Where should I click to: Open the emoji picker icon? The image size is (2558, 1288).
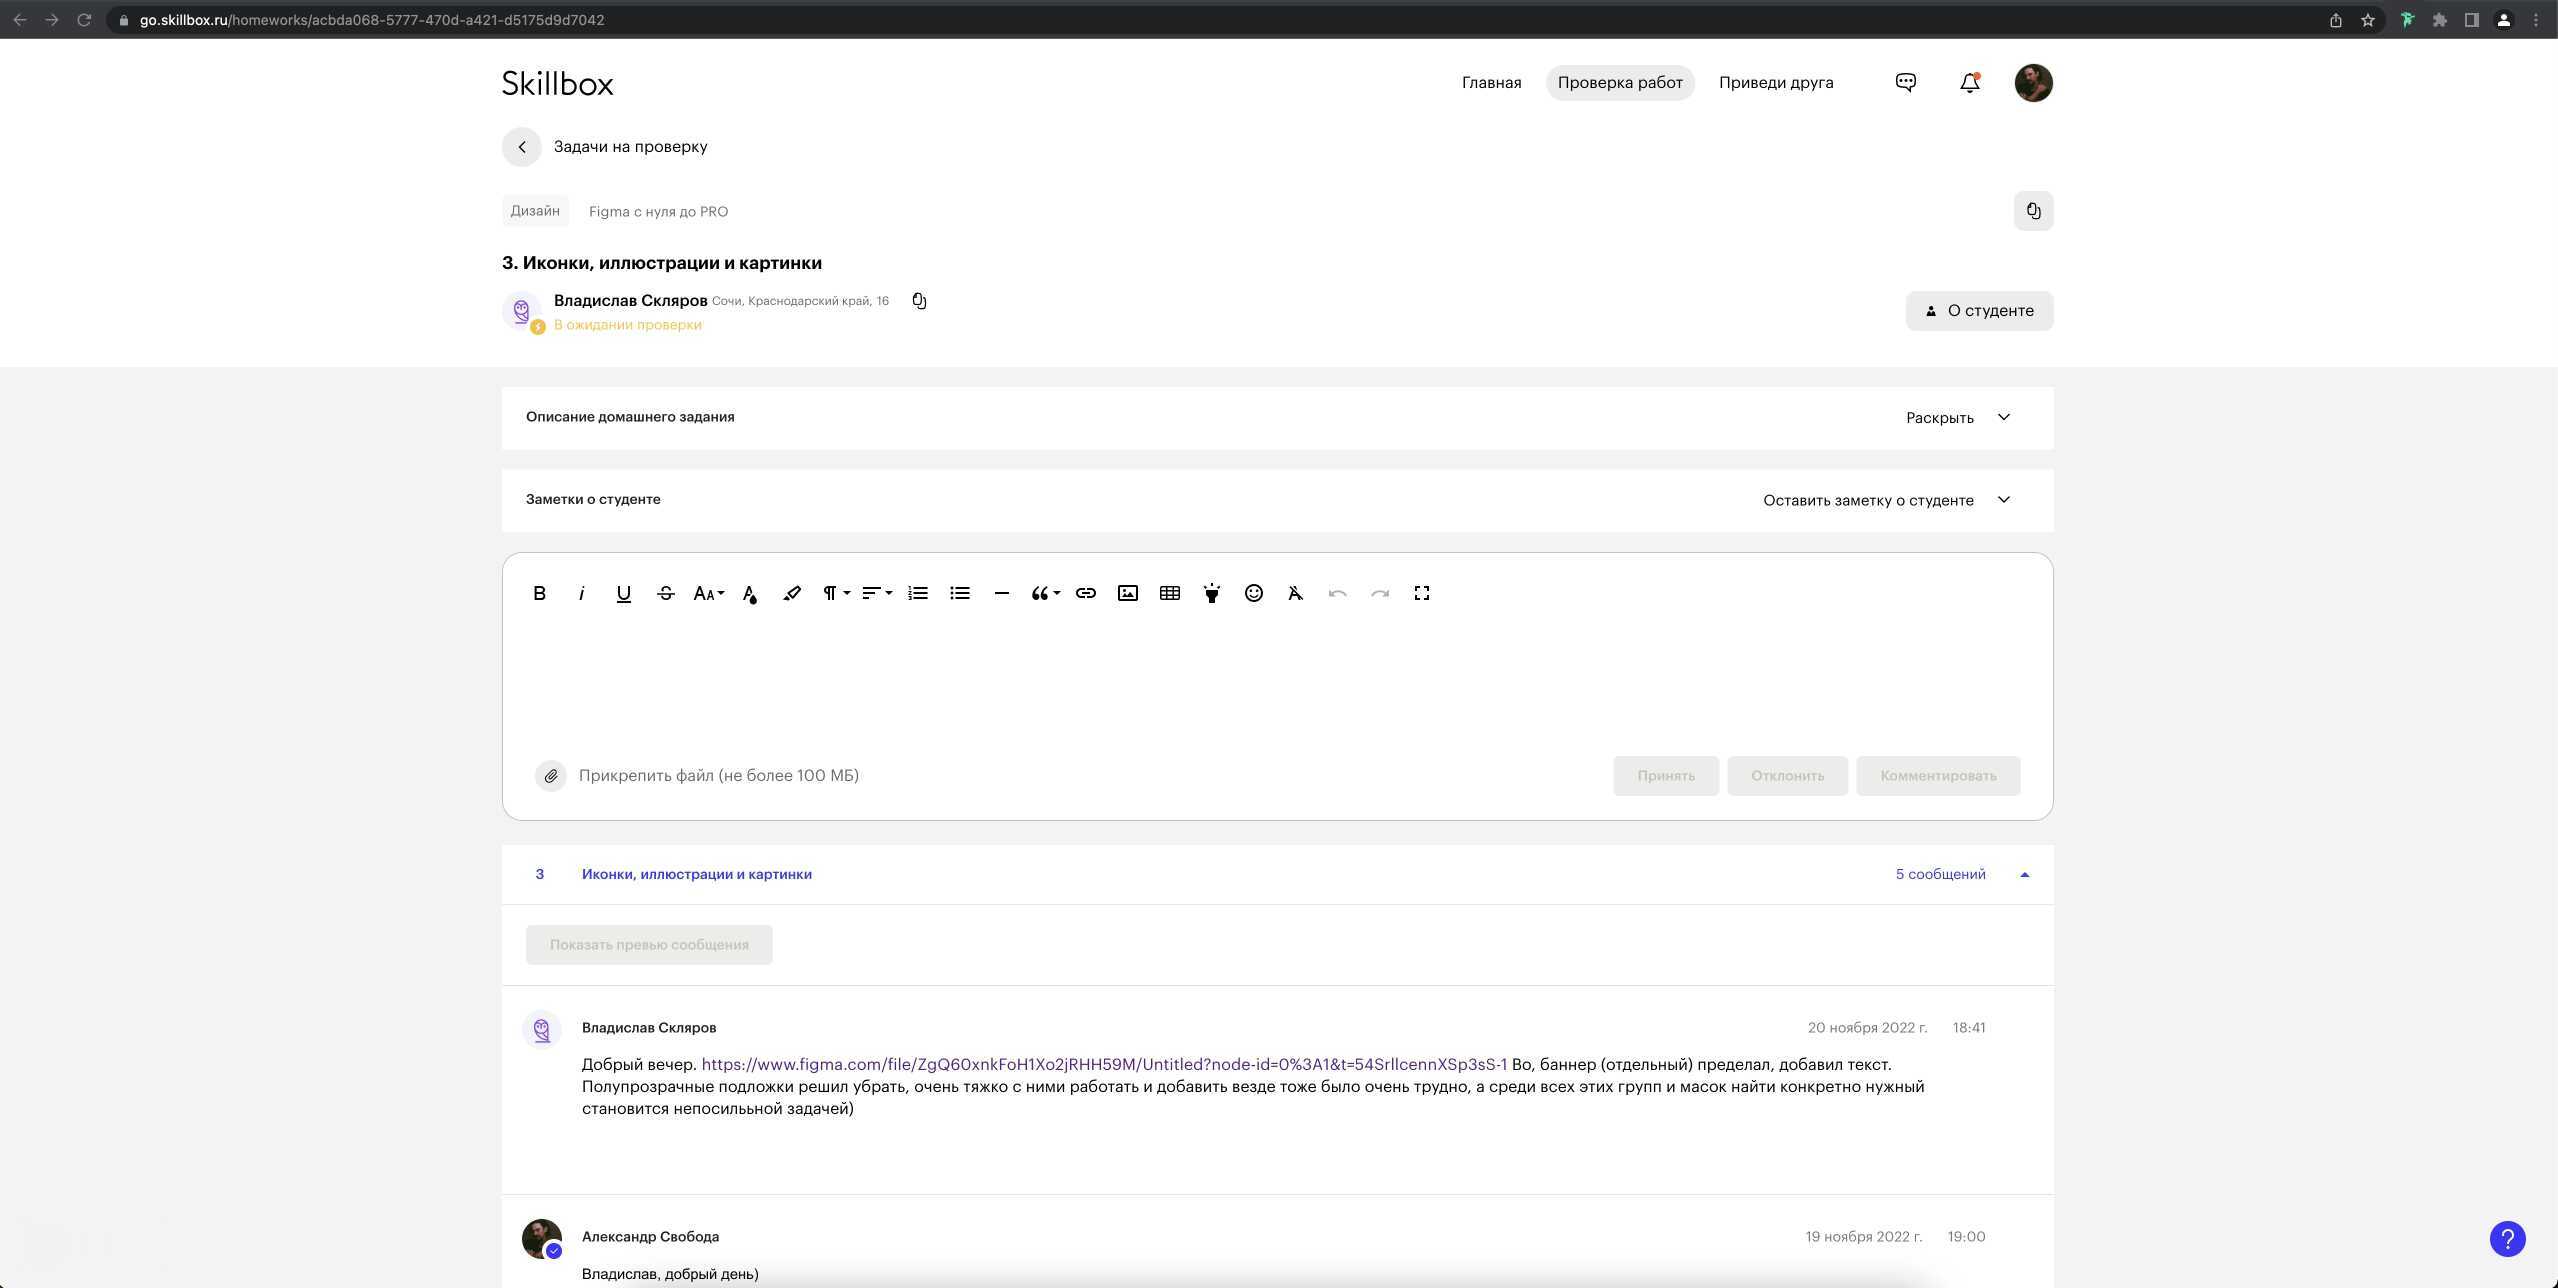click(x=1253, y=593)
